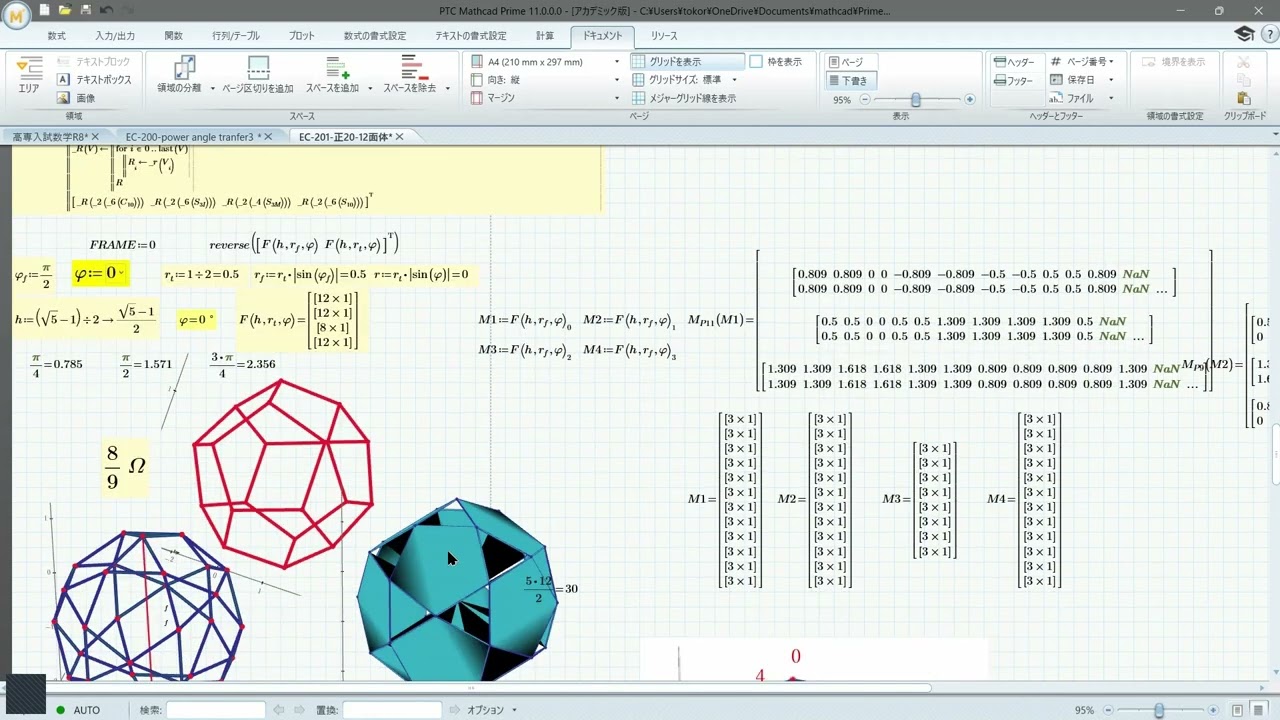Click the Copy icon in clipboard group
Image resolution: width=1280 pixels, height=720 pixels.
(1244, 80)
